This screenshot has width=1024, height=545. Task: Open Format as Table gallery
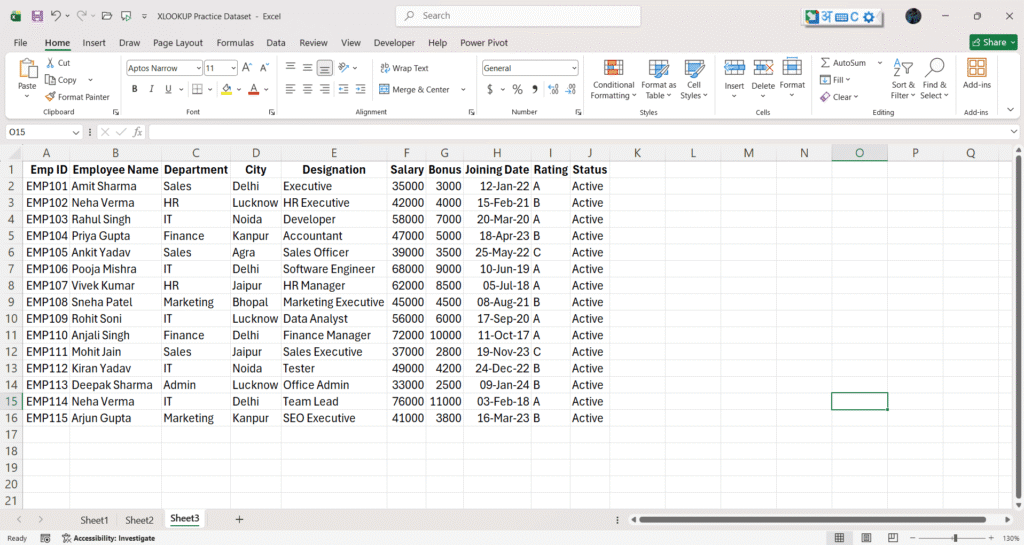pos(658,79)
